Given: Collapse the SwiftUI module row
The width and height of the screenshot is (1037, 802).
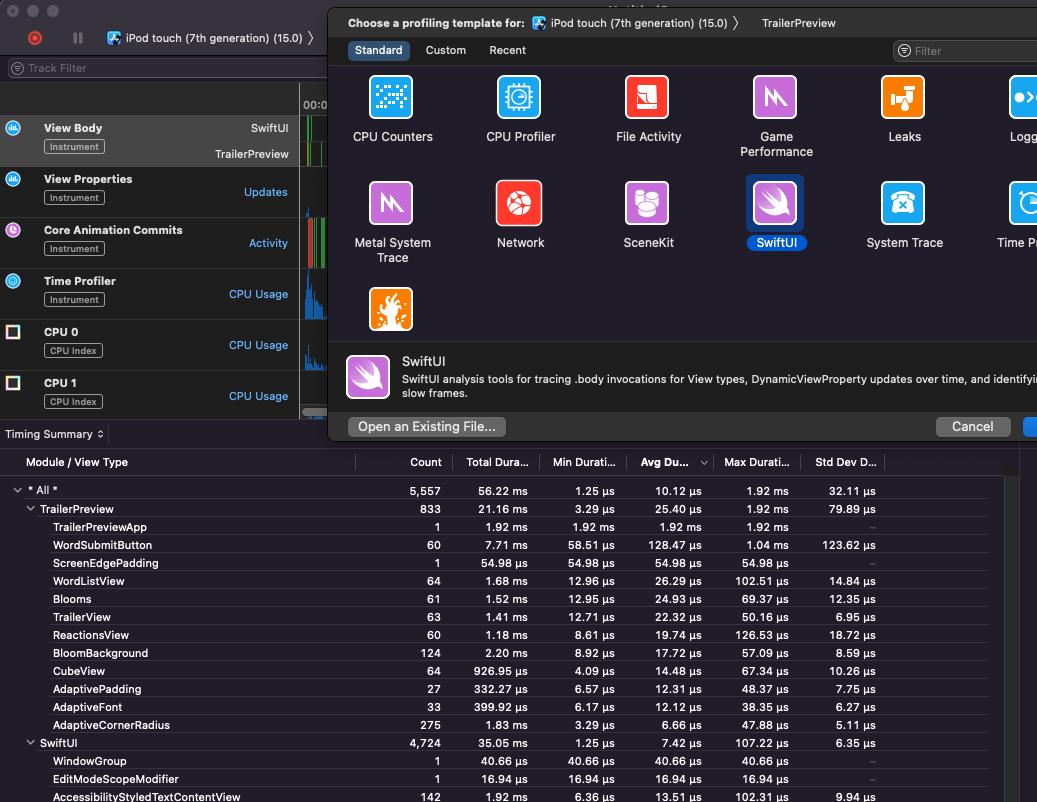Looking at the screenshot, I should [x=30, y=742].
